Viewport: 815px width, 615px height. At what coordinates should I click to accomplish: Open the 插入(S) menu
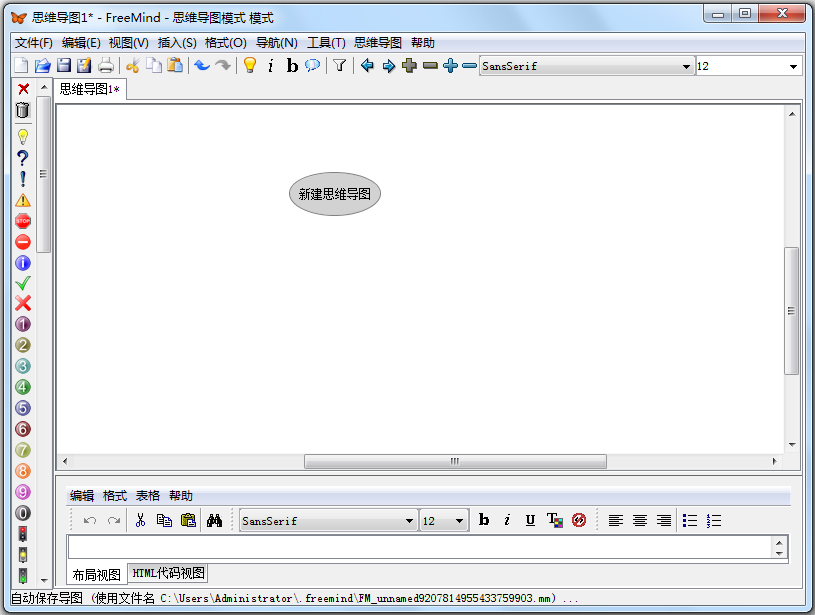click(177, 43)
